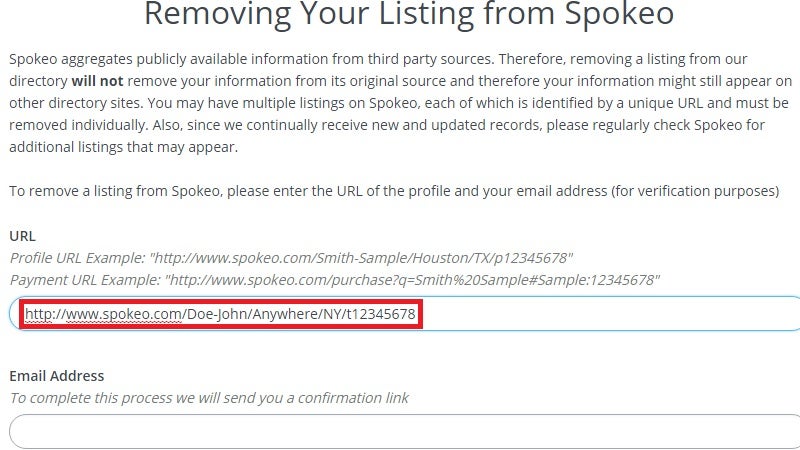Click the underlined 'http://www.spokeo.com' part of URL
Viewport: 800px width, 450px height.
coord(103,314)
